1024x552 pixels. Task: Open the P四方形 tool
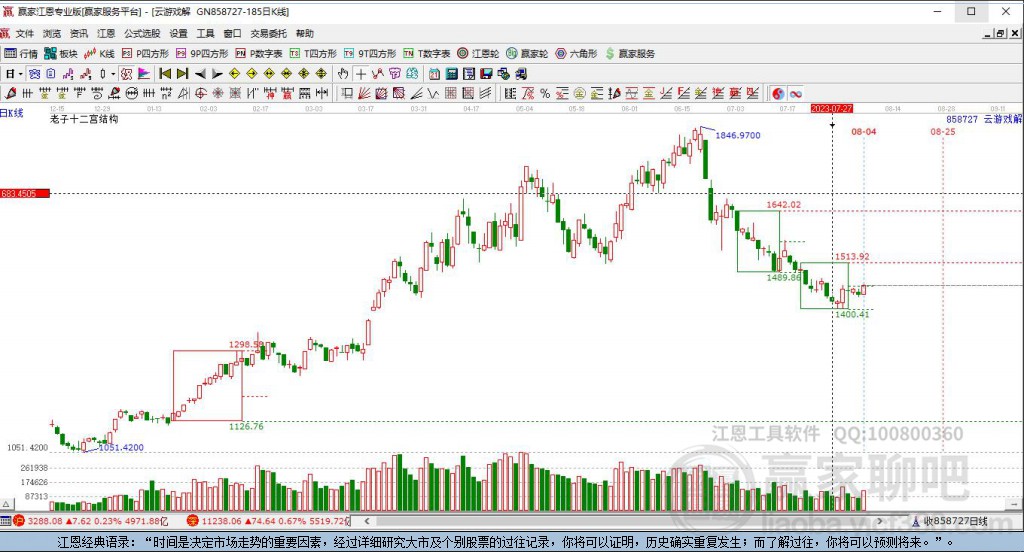145,54
